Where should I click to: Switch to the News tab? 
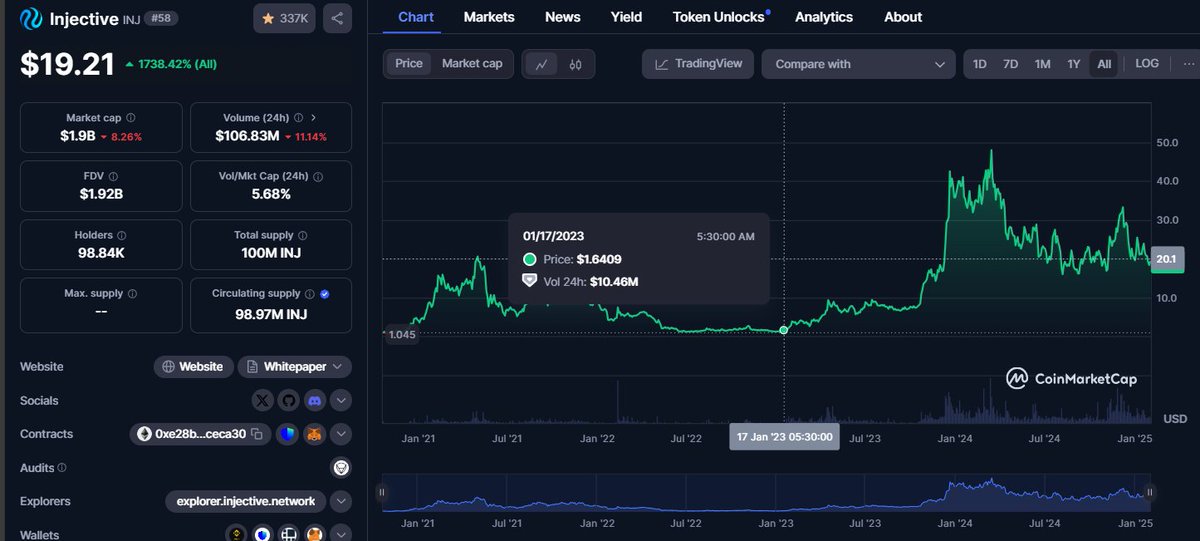pos(563,17)
